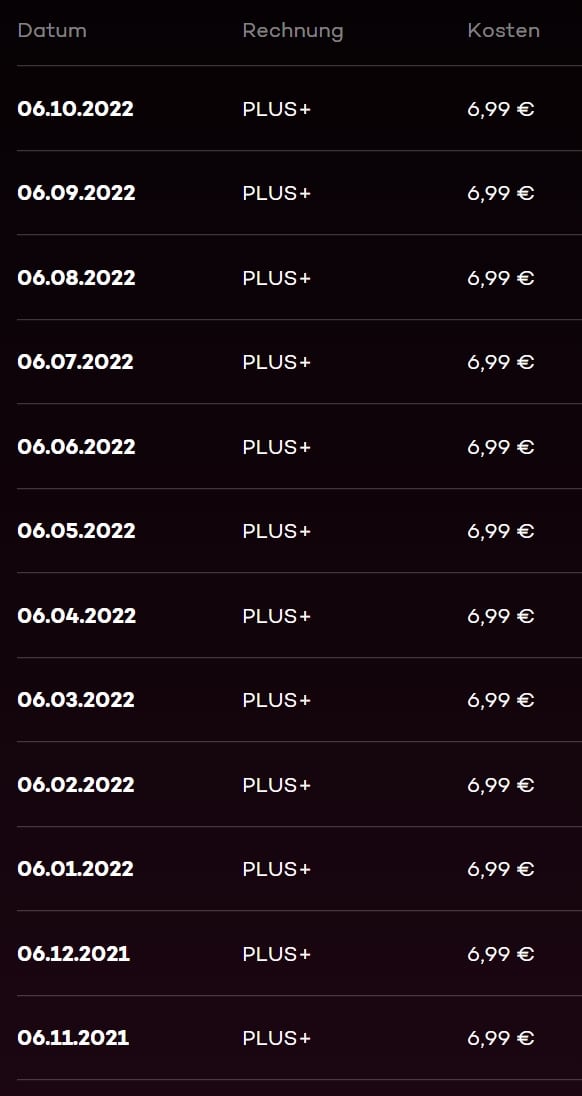Select PLUS+ invoice in the 06.01.2022 row
Image resolution: width=582 pixels, height=1096 pixels.
pos(277,870)
